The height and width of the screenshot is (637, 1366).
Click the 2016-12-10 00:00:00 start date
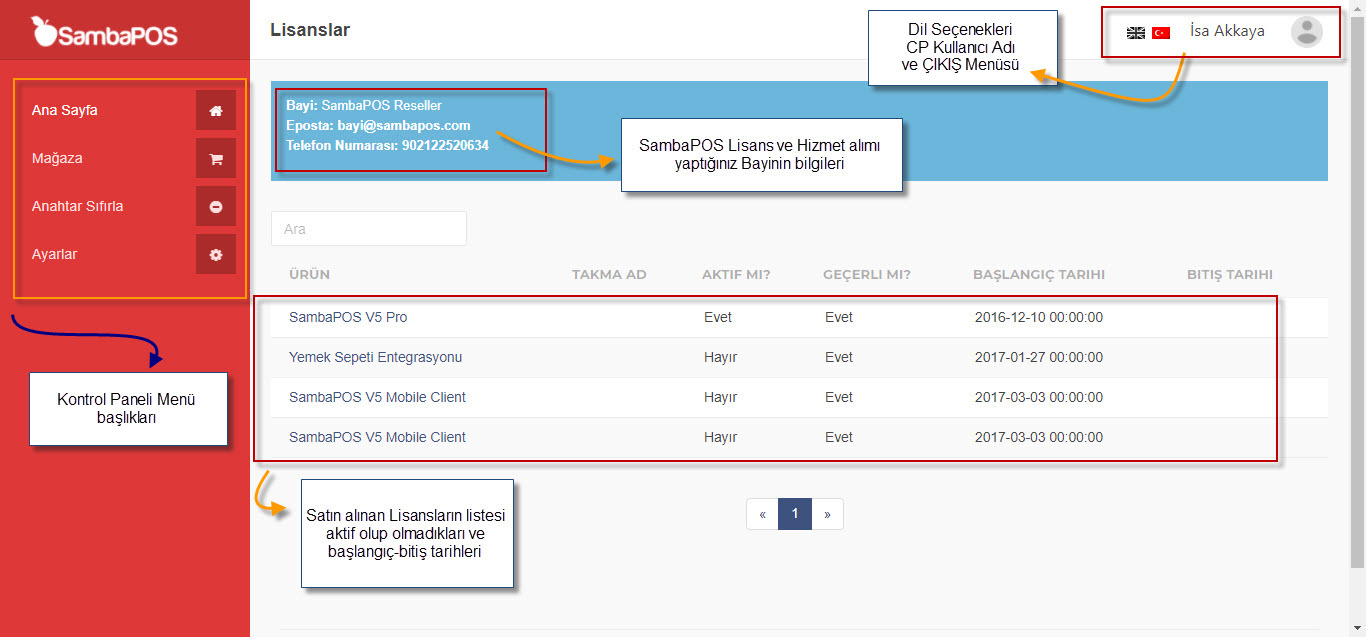tap(1039, 317)
